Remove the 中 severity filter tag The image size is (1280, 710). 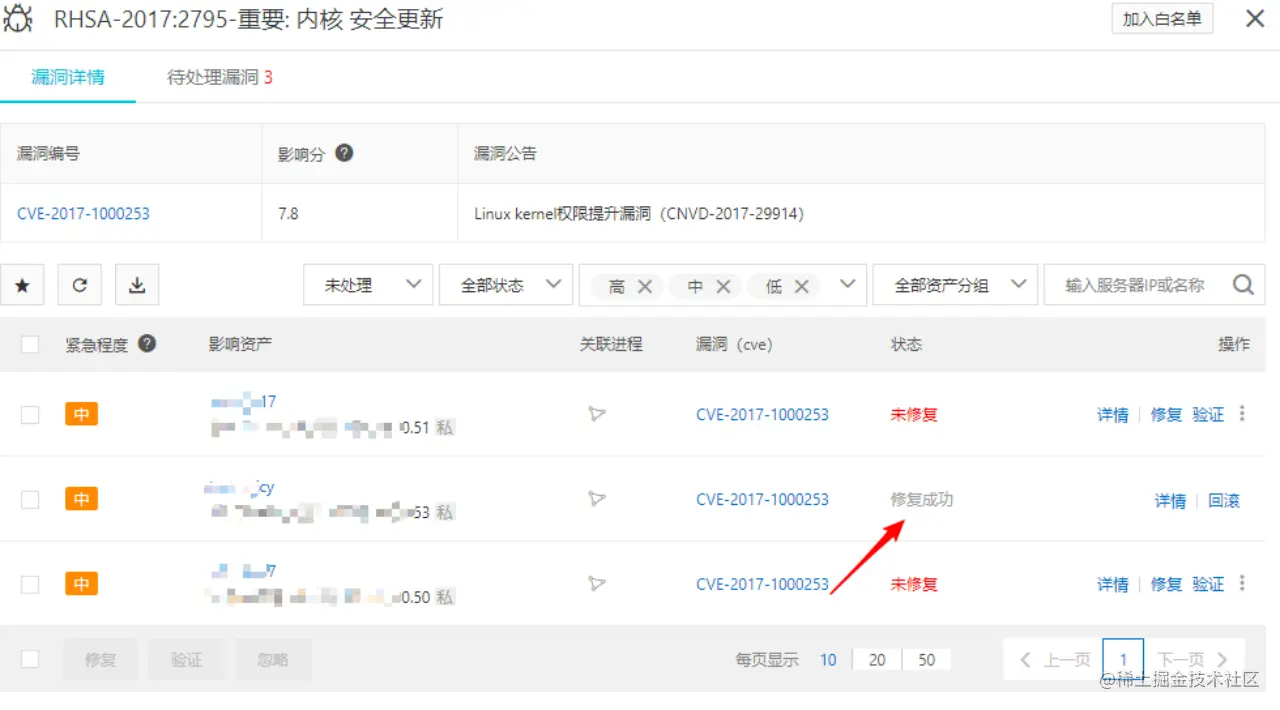coord(723,286)
